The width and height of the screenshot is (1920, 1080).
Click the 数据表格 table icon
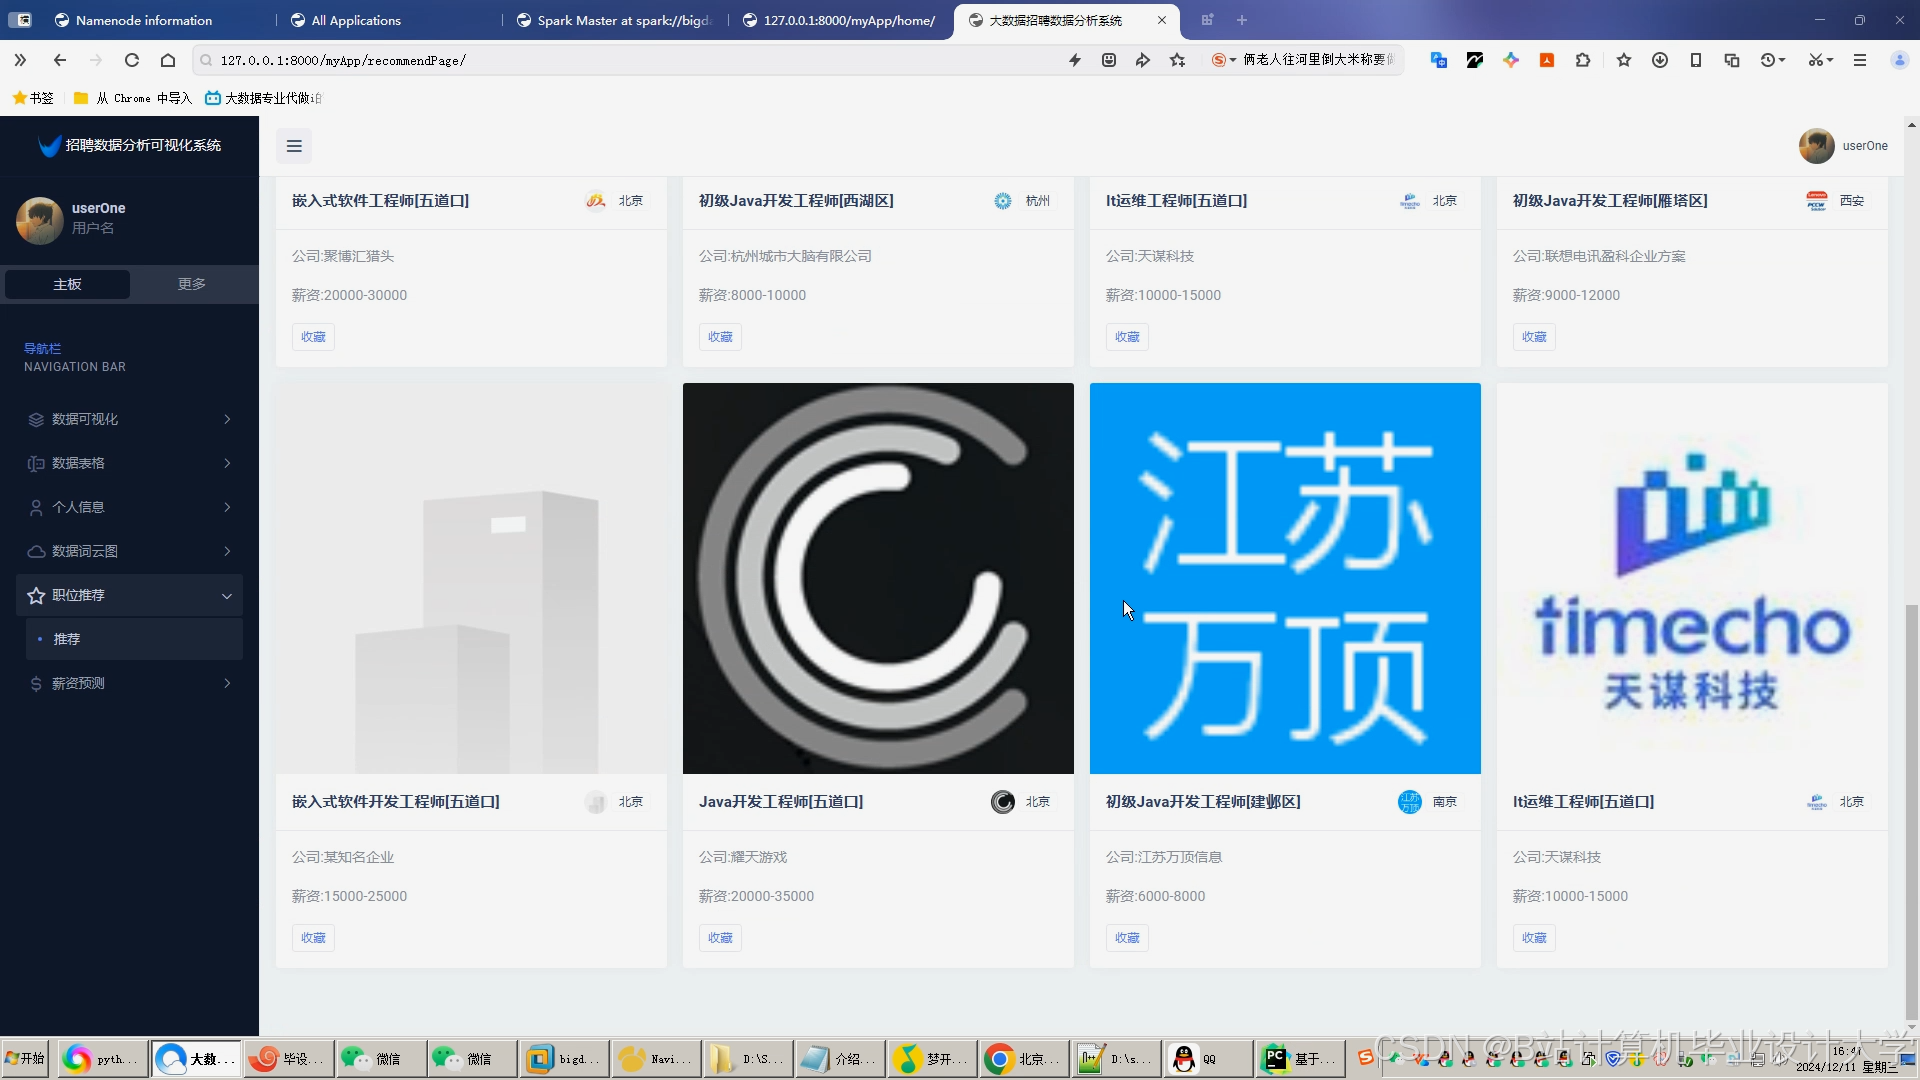click(35, 463)
